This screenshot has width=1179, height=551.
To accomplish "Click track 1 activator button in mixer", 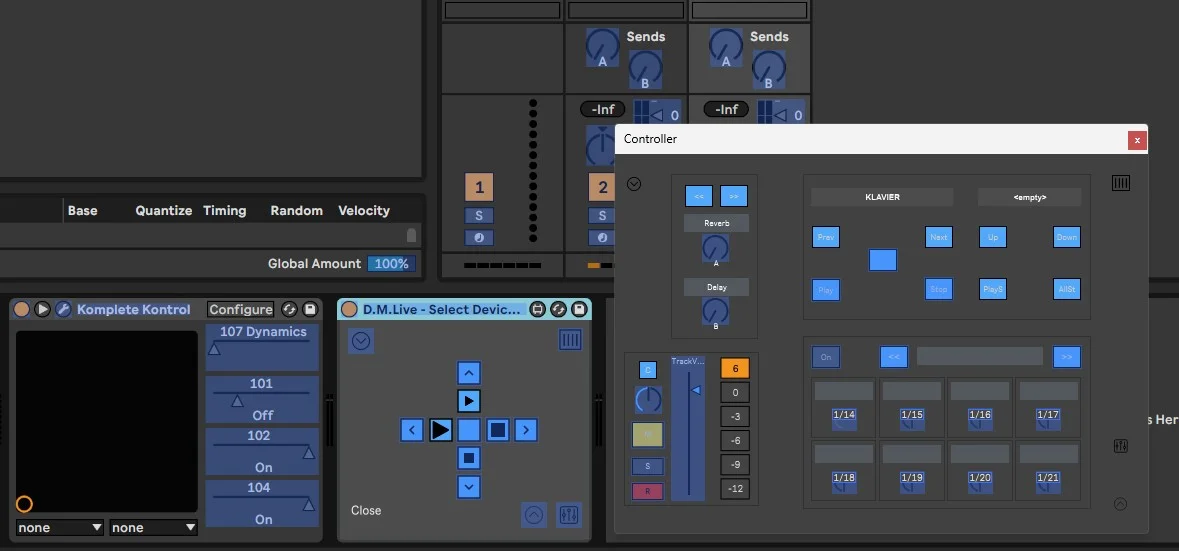I will click(x=479, y=186).
